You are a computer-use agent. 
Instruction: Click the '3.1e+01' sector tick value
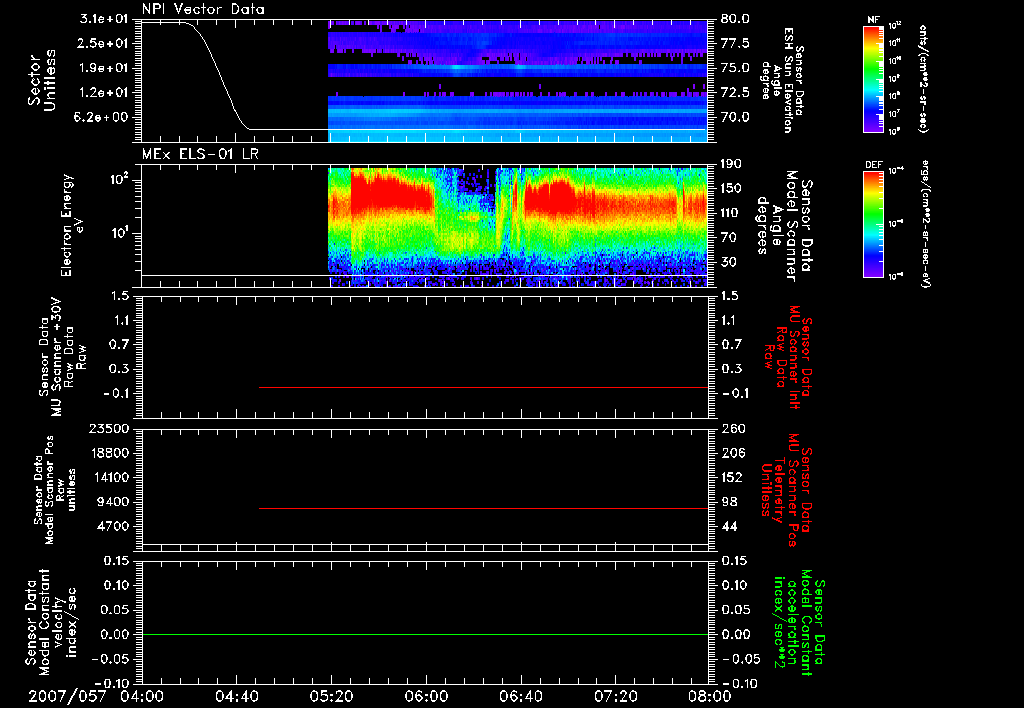(x=104, y=19)
